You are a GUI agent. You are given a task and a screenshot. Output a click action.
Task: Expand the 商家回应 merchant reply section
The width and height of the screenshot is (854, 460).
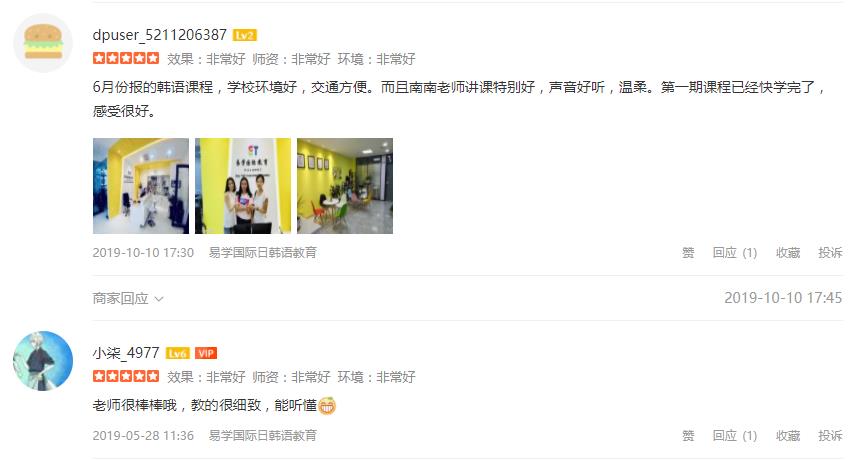[128, 298]
